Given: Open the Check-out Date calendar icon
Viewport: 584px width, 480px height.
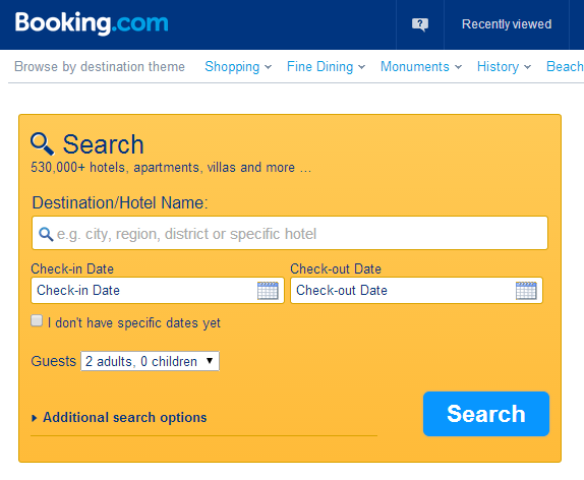Looking at the screenshot, I should (x=526, y=290).
